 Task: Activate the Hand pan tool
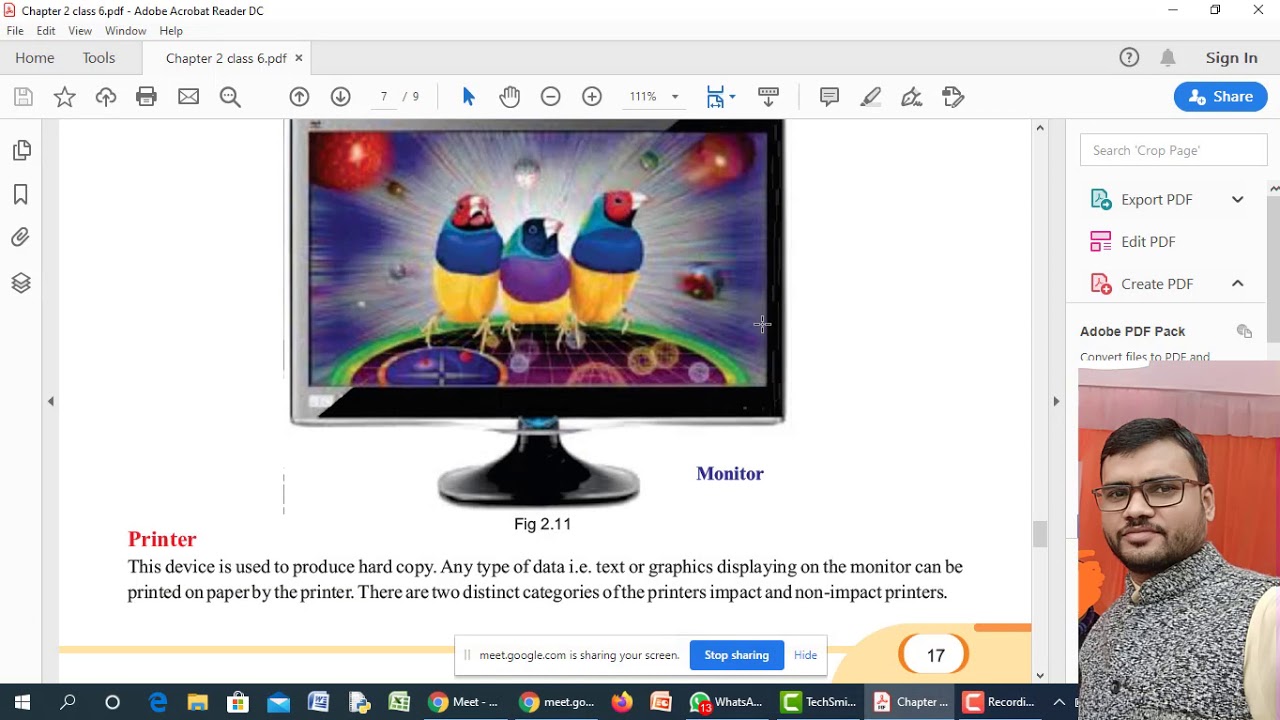[510, 97]
